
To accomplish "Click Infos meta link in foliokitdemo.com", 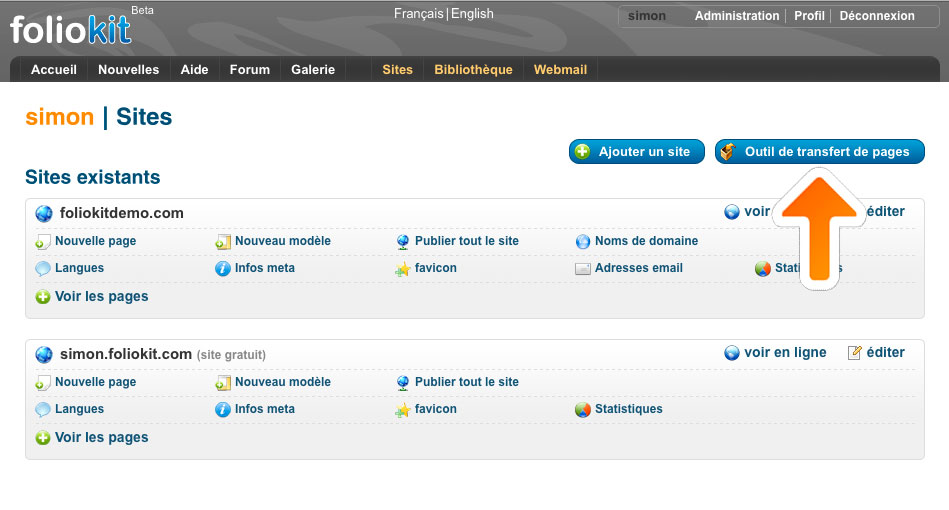I will [264, 268].
